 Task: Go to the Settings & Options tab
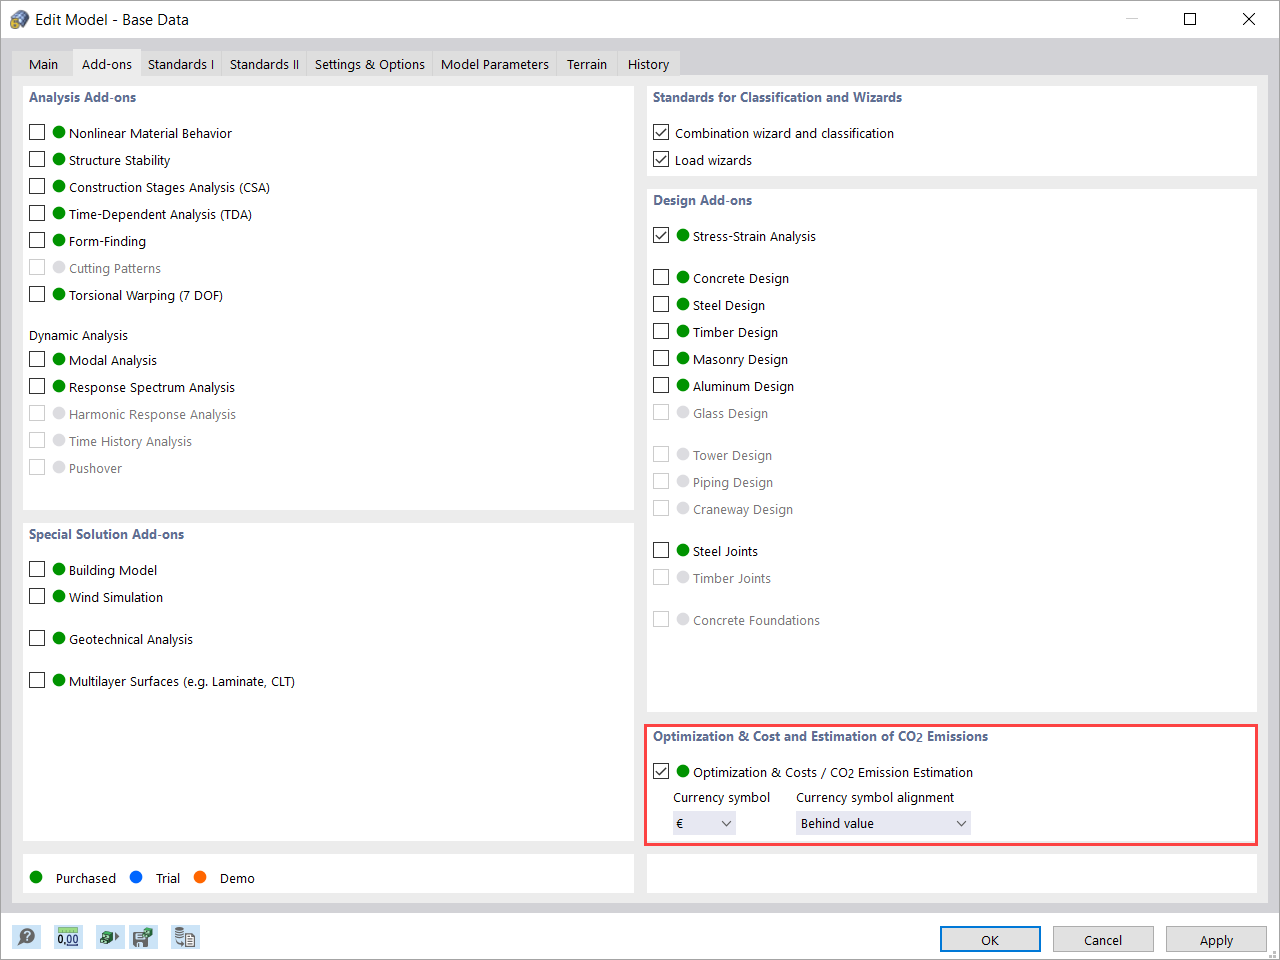369,64
